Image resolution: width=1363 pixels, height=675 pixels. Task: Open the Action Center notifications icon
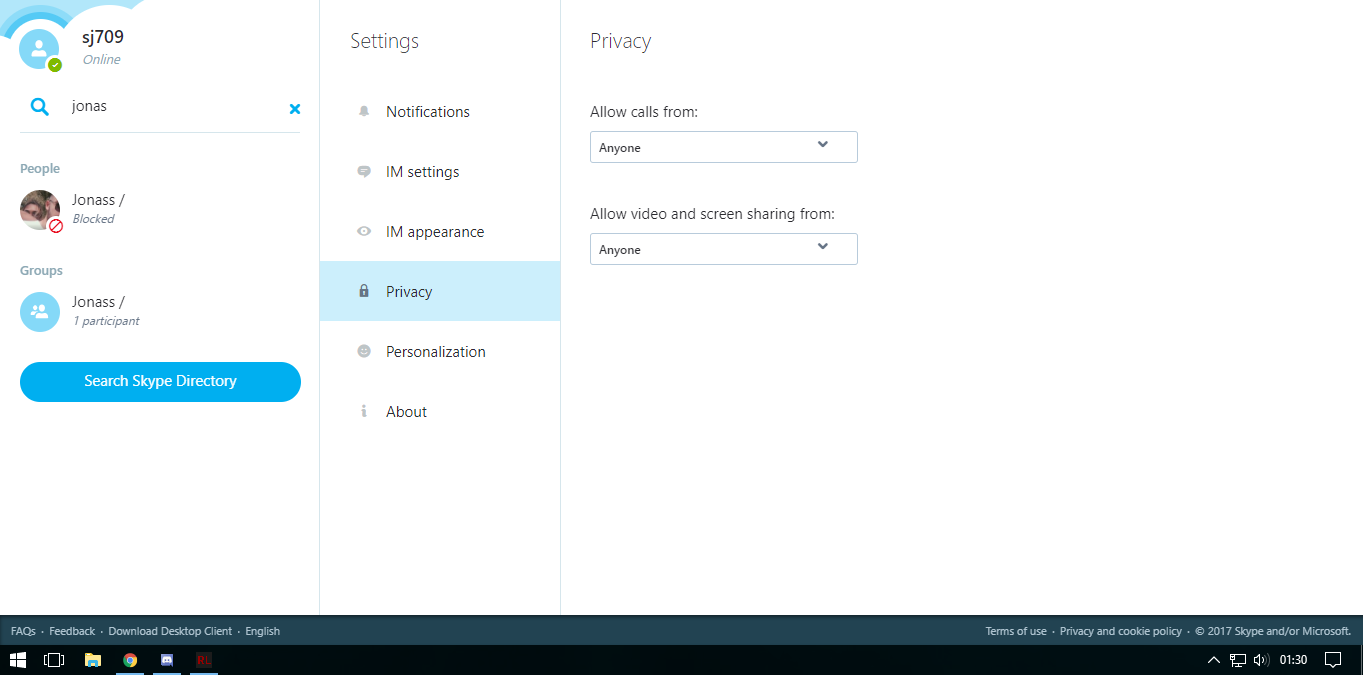1333,660
